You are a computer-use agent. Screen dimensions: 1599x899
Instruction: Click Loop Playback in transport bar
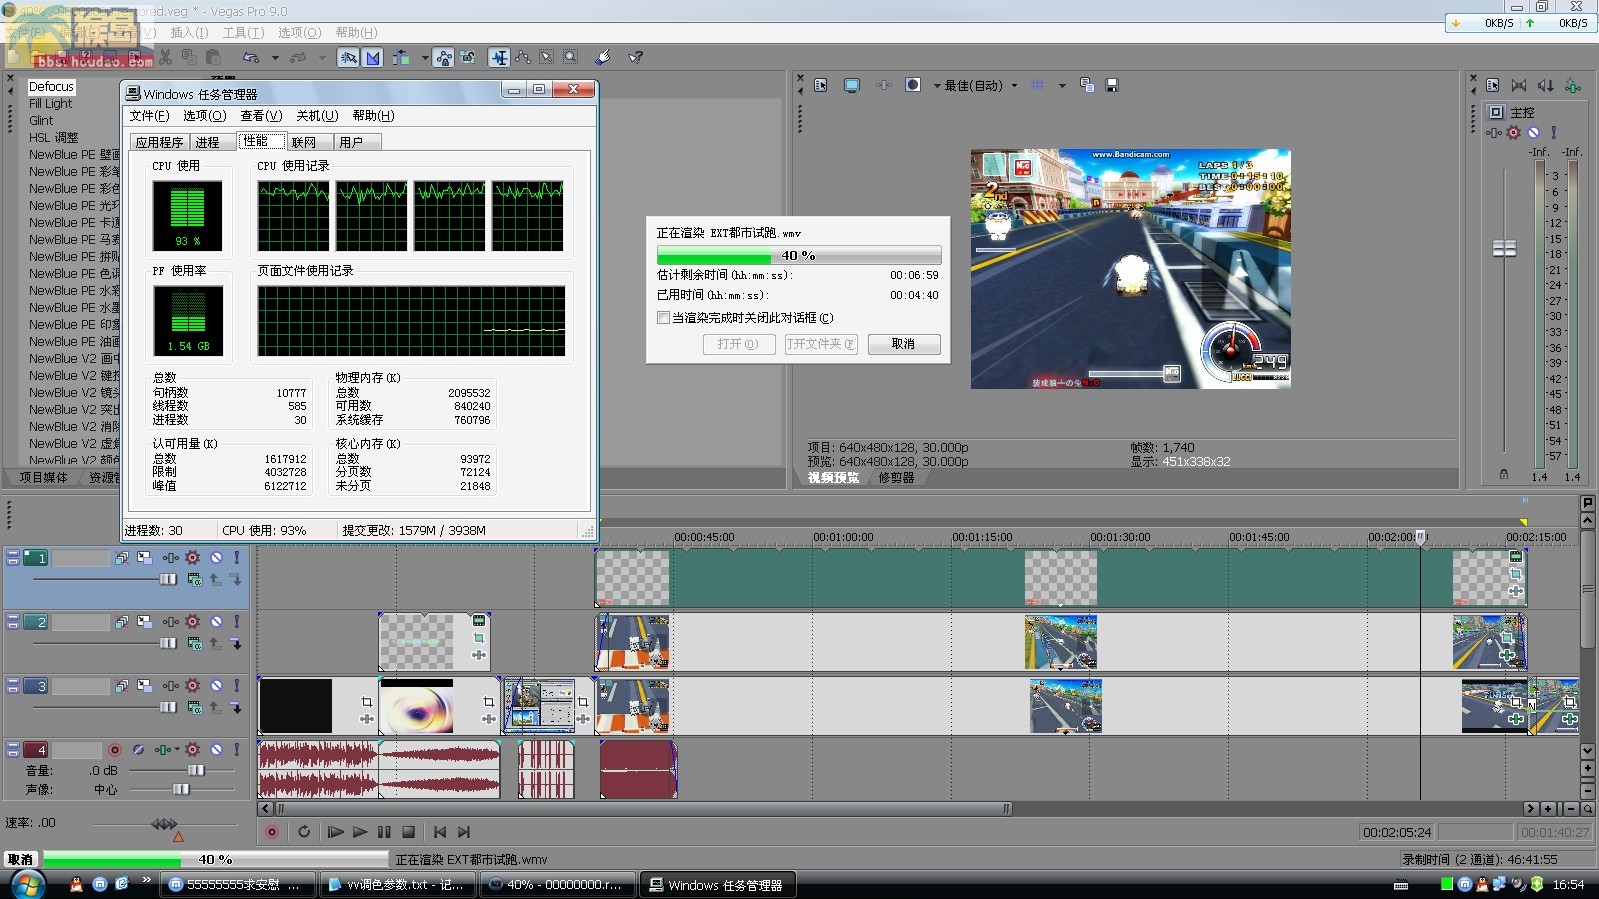pos(304,832)
